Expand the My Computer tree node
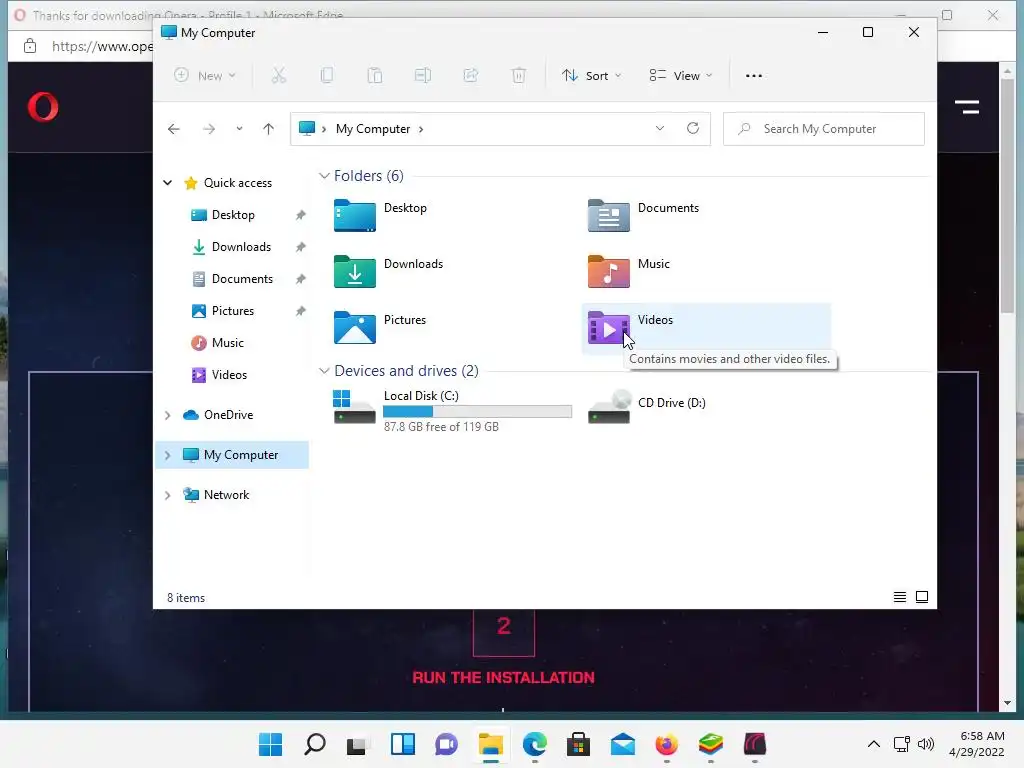 [x=168, y=455]
